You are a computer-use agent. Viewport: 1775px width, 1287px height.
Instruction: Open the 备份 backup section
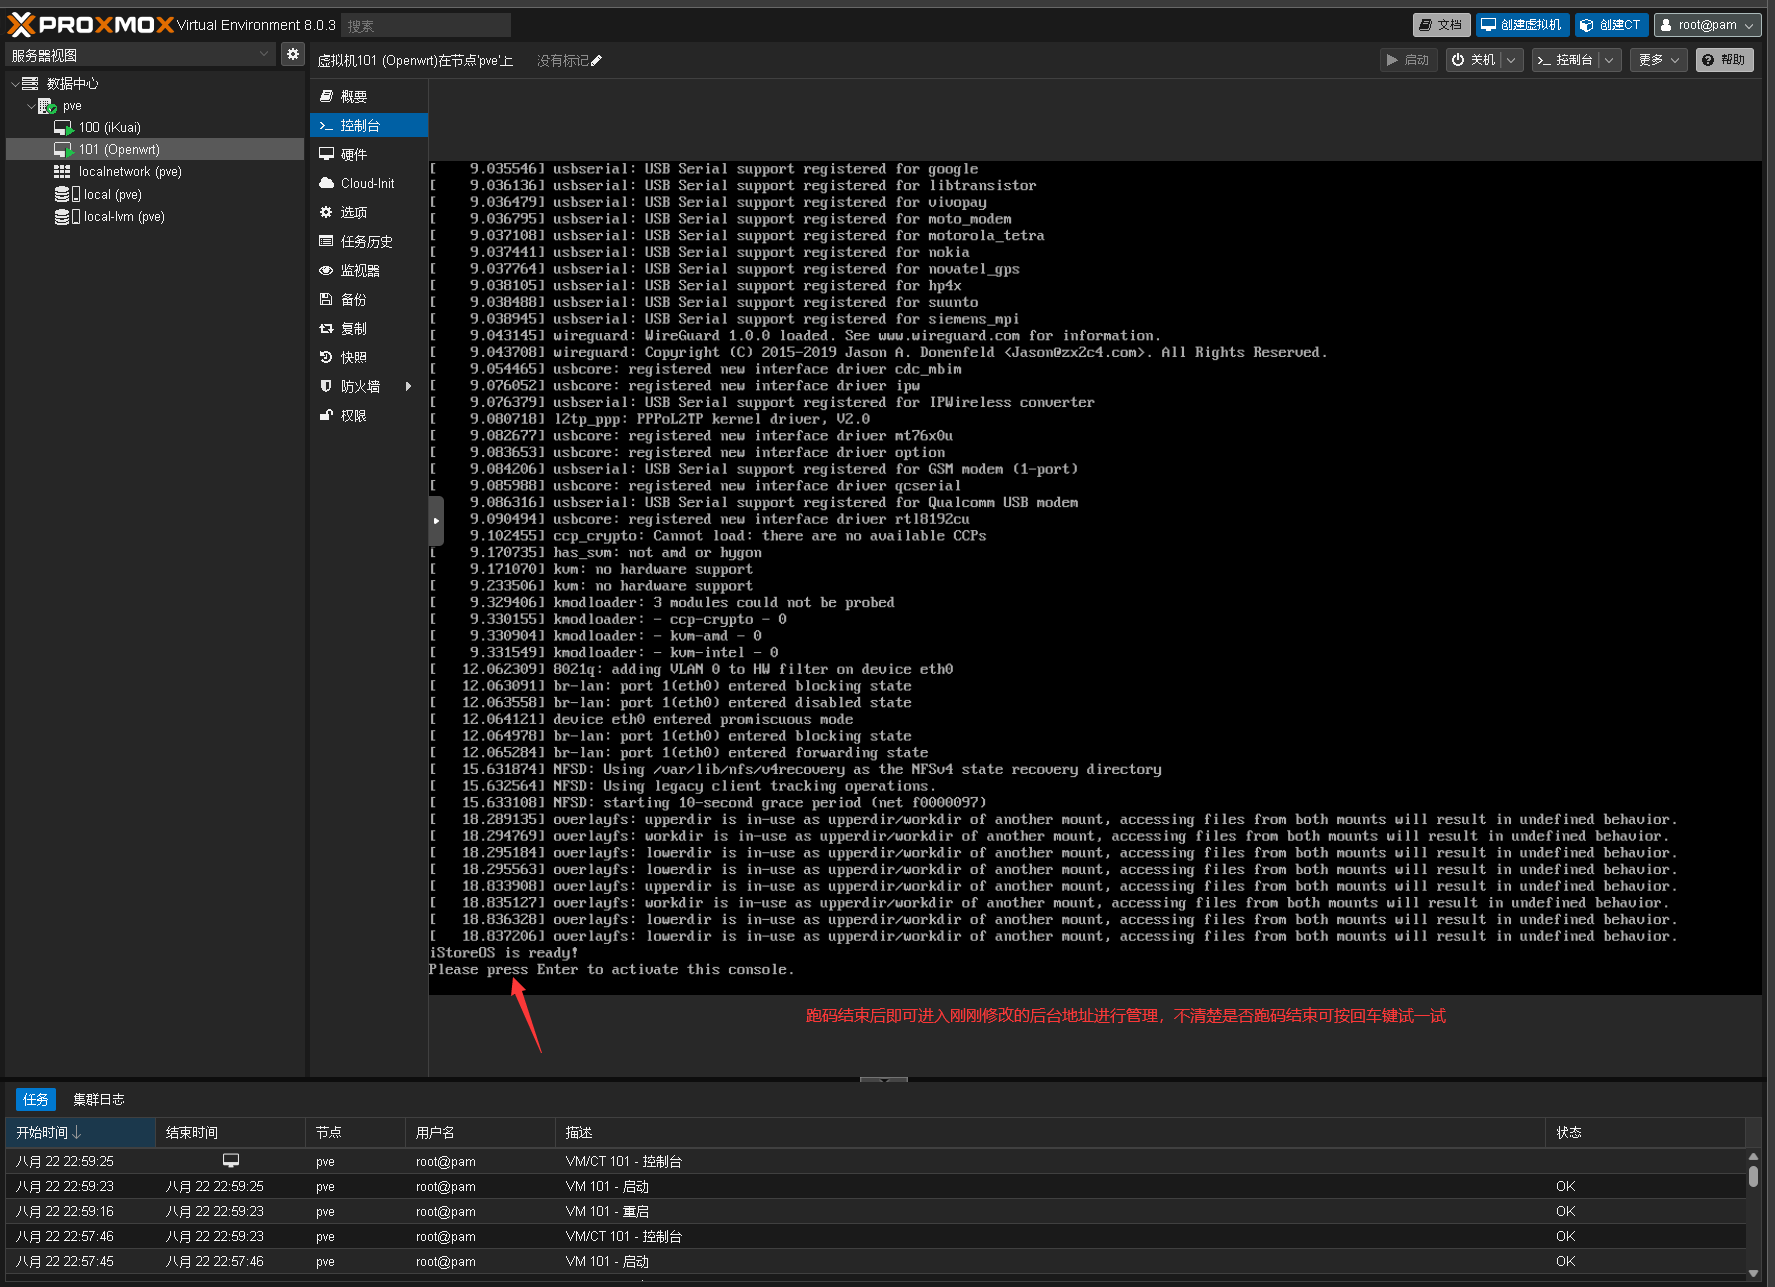[353, 299]
